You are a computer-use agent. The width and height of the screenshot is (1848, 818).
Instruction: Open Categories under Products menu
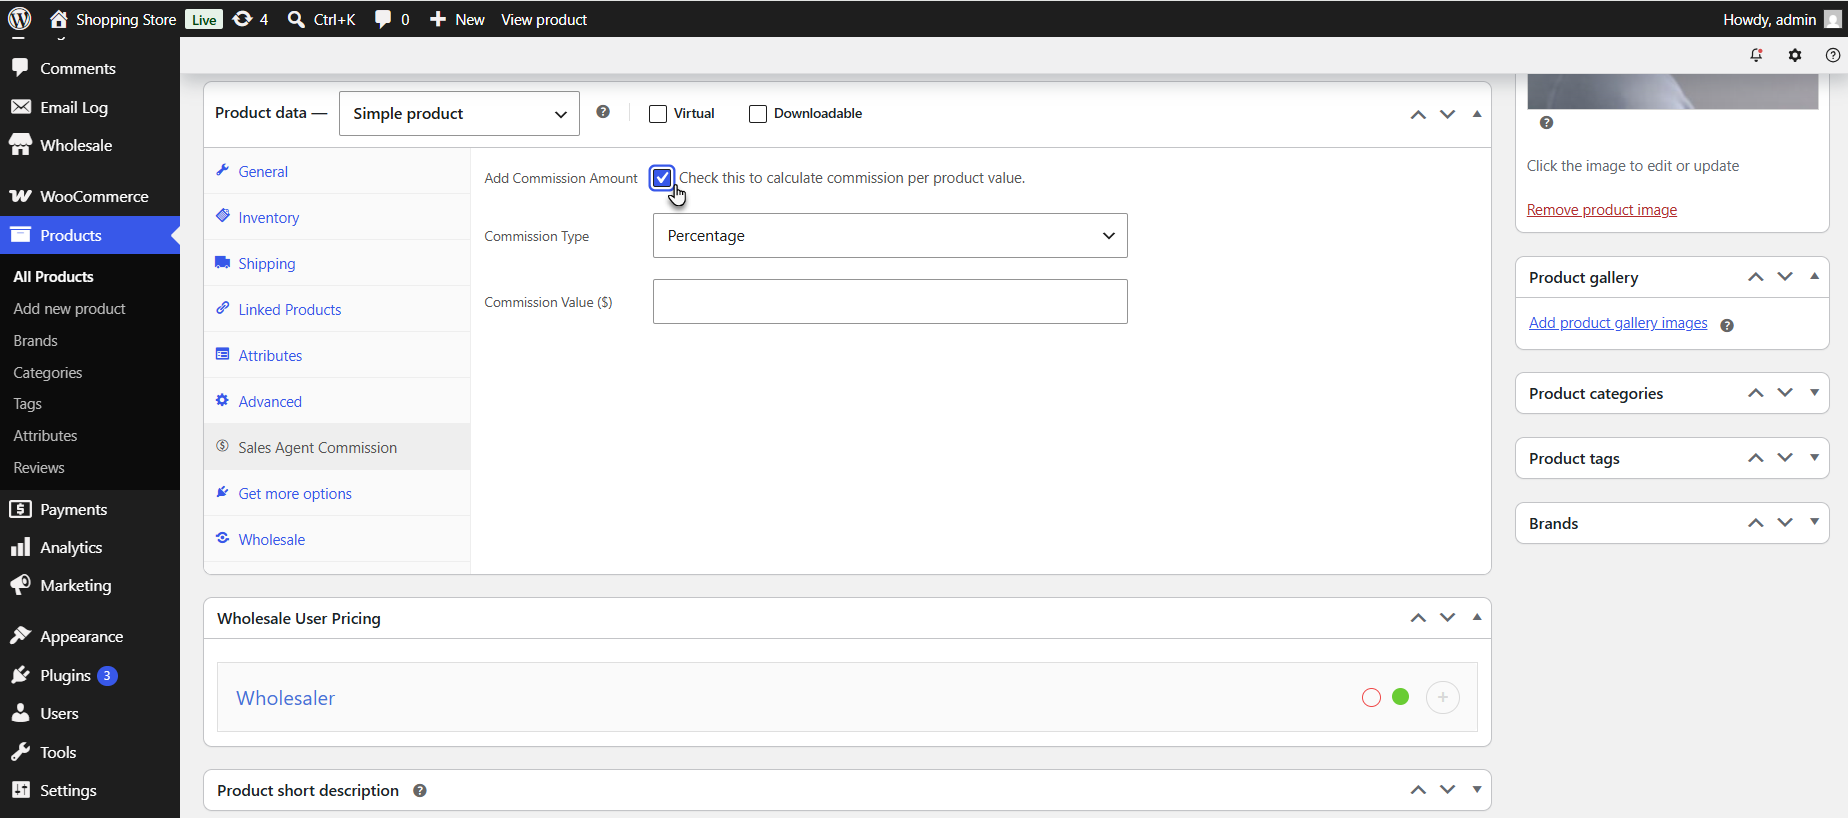(x=47, y=372)
